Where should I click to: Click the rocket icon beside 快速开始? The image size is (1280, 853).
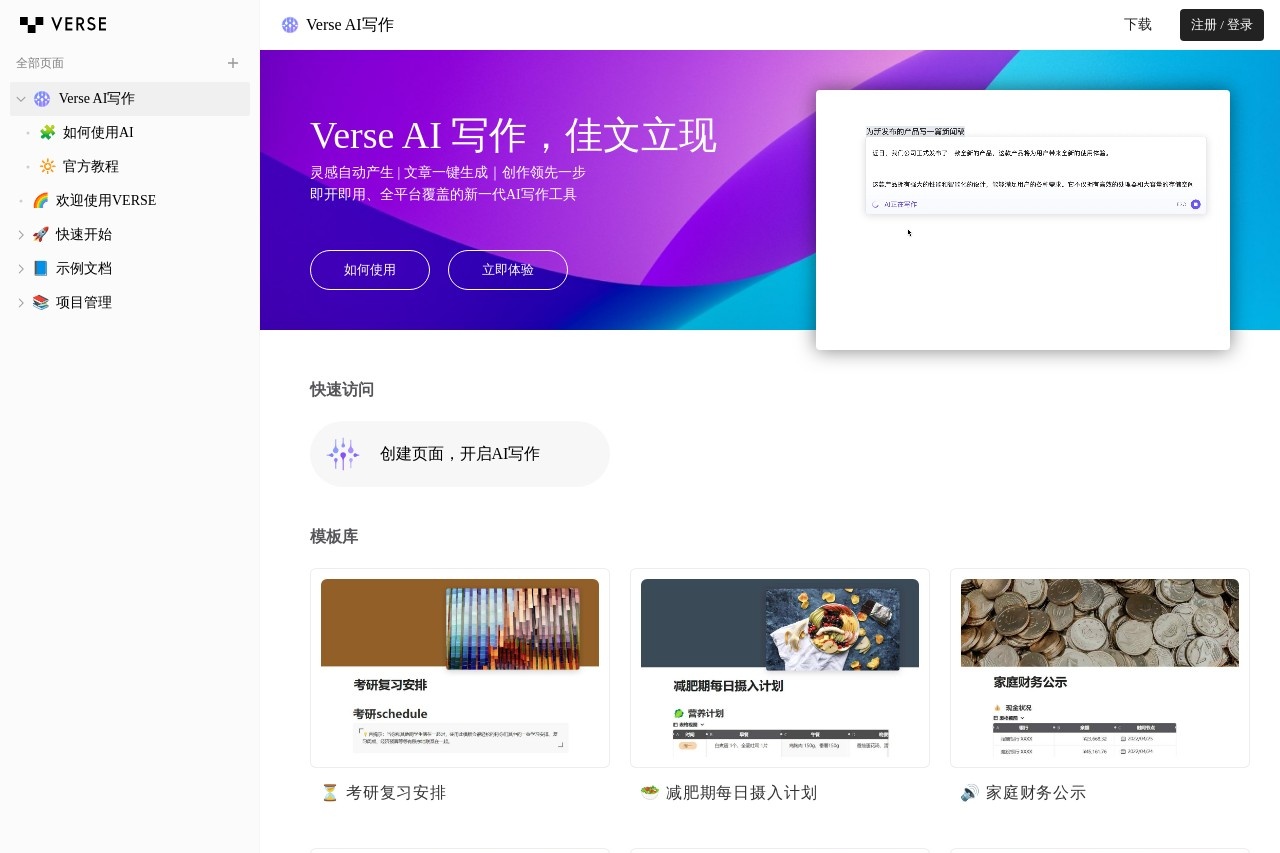pos(40,234)
